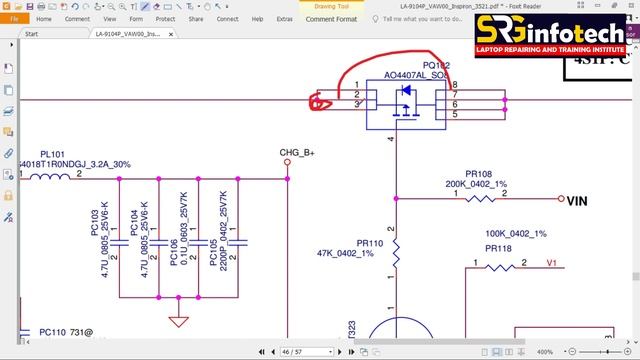Open the page number dropdown
Screen dimensions: 640x360
[330, 352]
